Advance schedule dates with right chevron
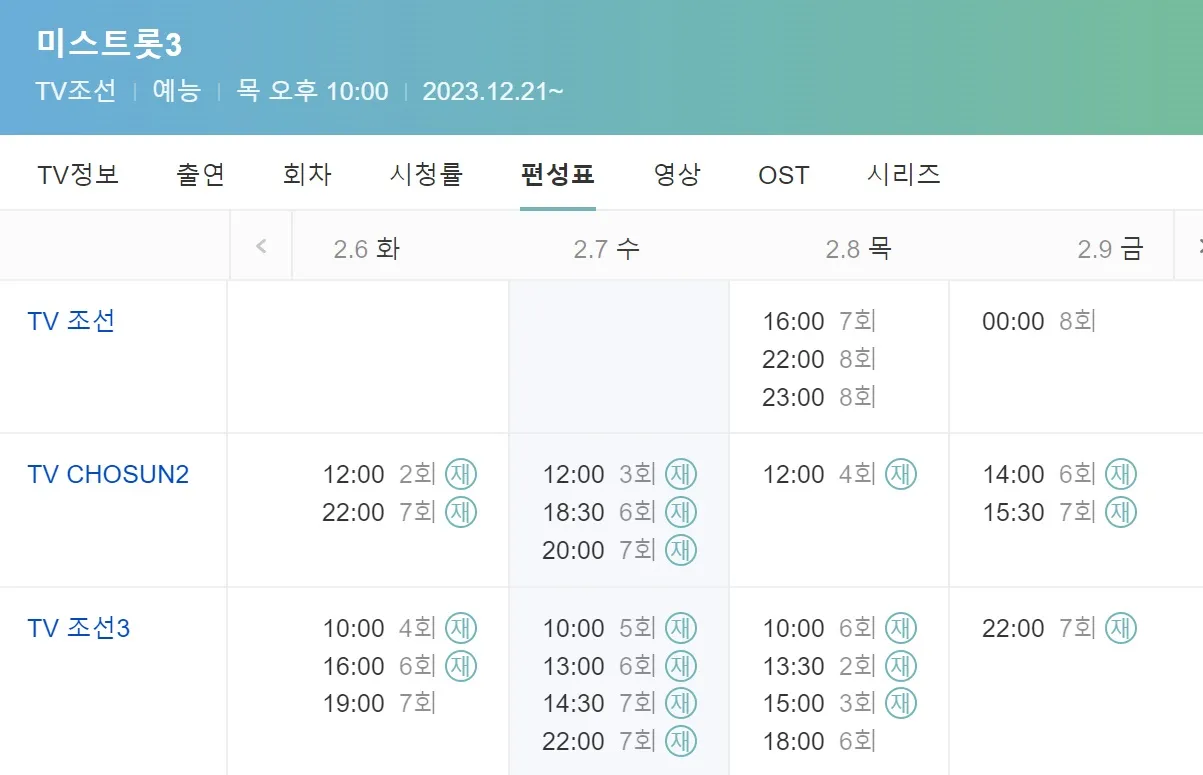1203x775 pixels. tap(1190, 246)
